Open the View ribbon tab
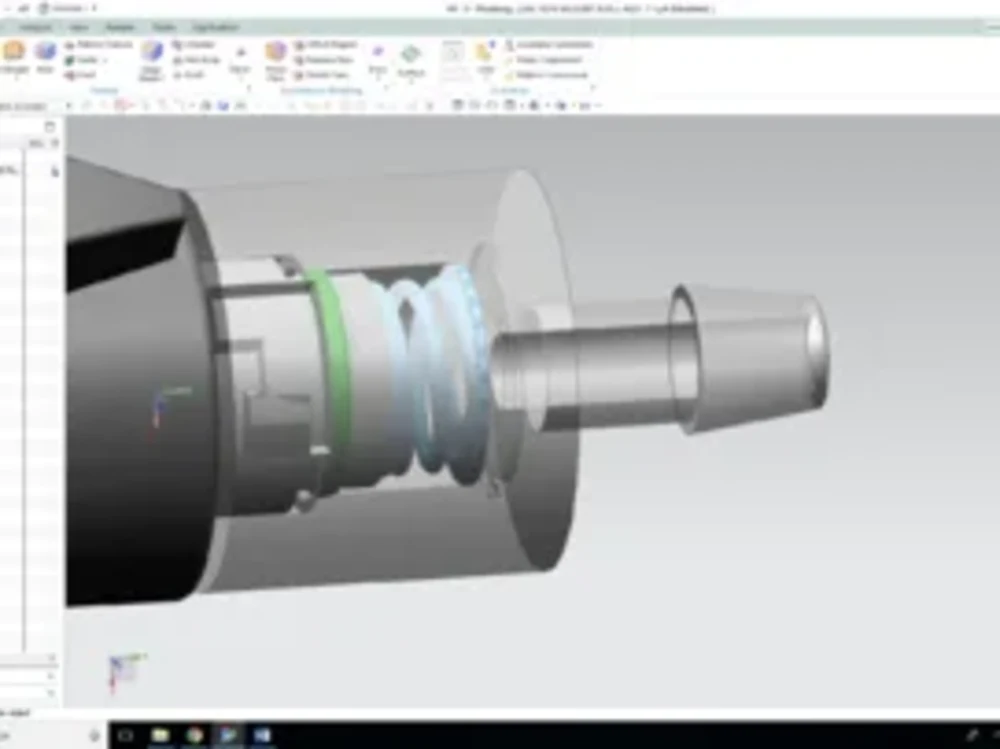Viewport: 1000px width, 749px height. (79, 27)
